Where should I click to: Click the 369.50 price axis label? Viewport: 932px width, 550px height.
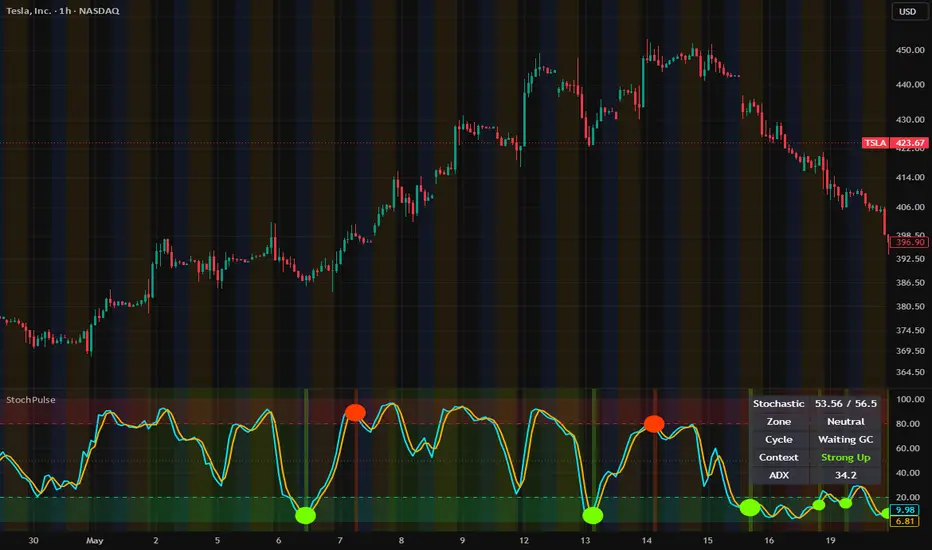click(910, 351)
